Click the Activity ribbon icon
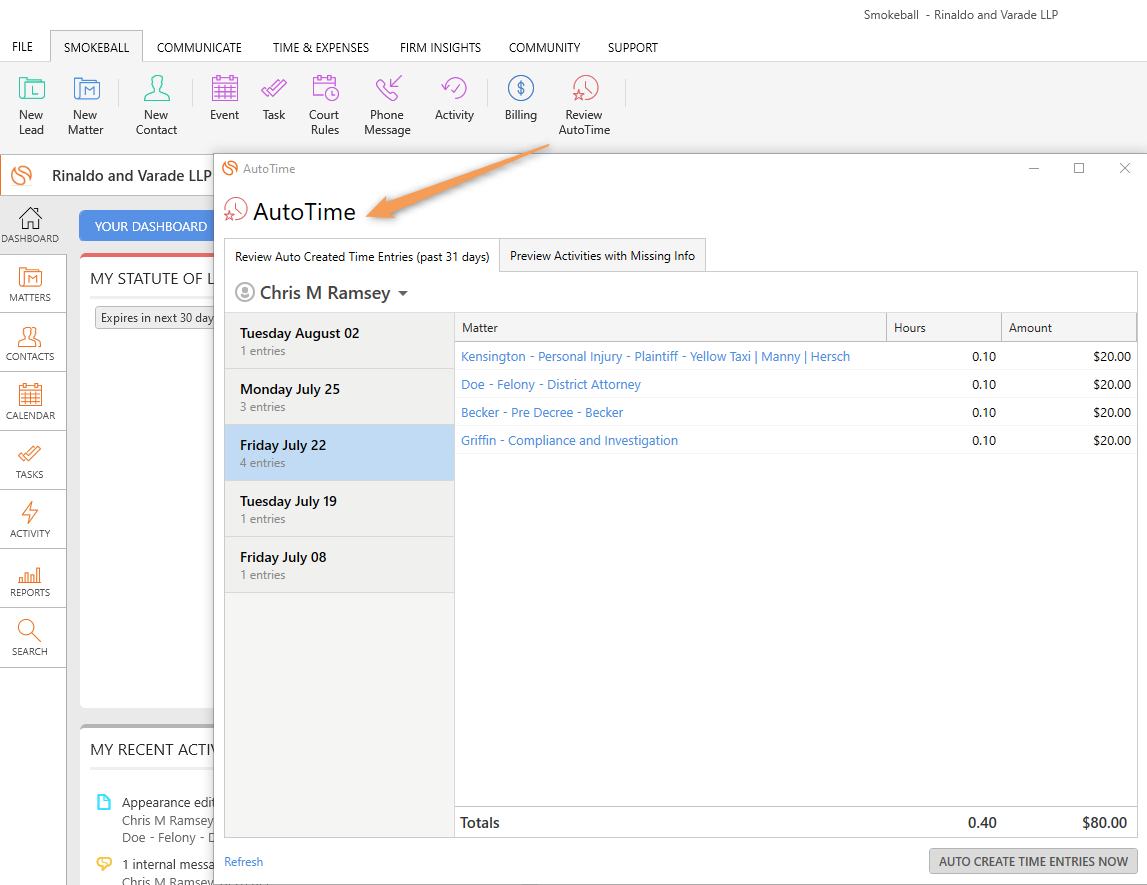 [454, 98]
